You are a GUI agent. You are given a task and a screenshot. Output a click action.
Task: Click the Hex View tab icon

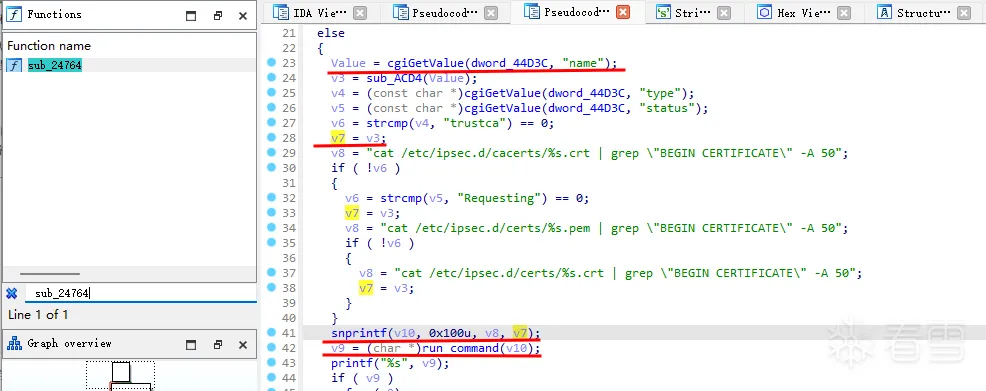[765, 13]
